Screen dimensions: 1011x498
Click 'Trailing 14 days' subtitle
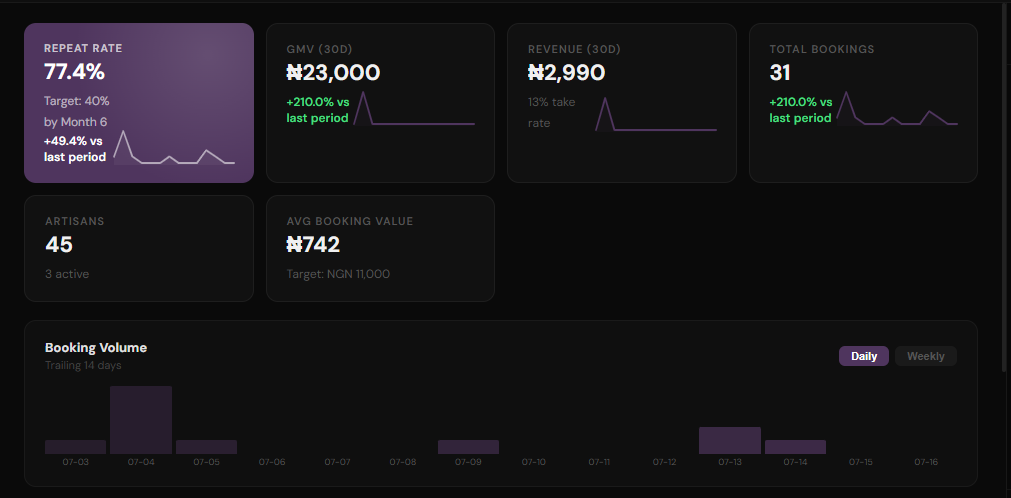pos(83,365)
